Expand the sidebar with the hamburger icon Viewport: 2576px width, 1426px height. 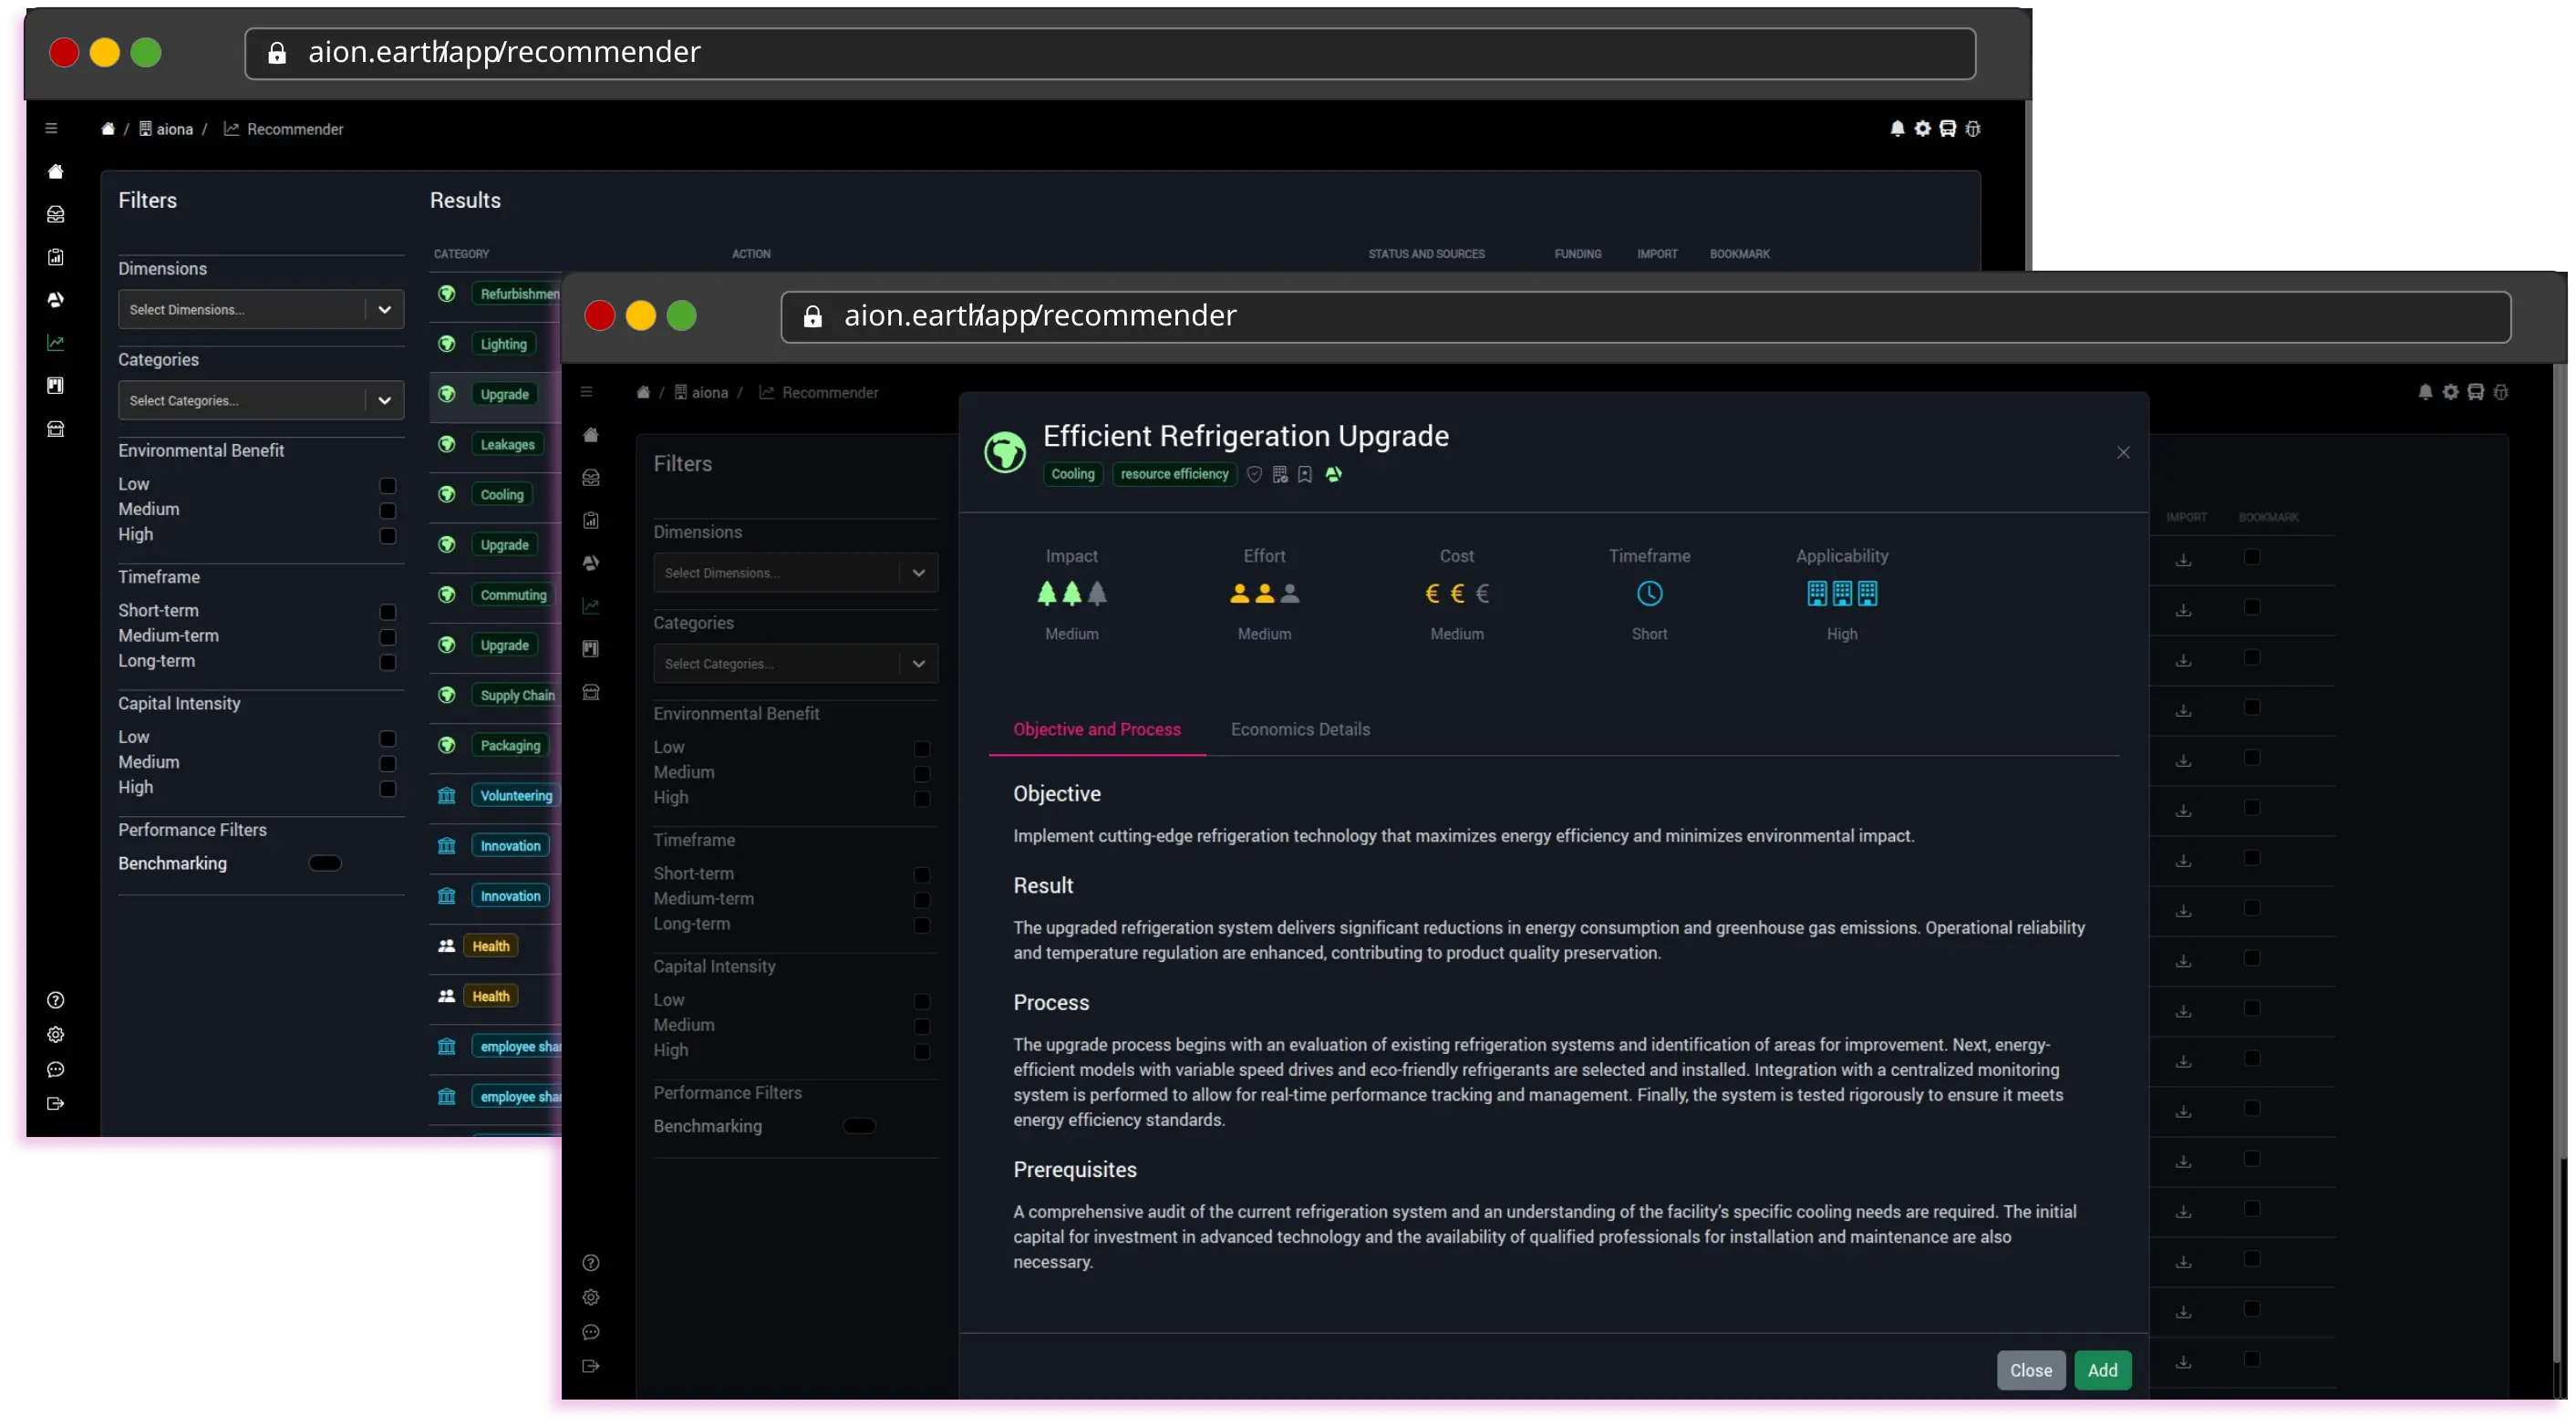587,392
